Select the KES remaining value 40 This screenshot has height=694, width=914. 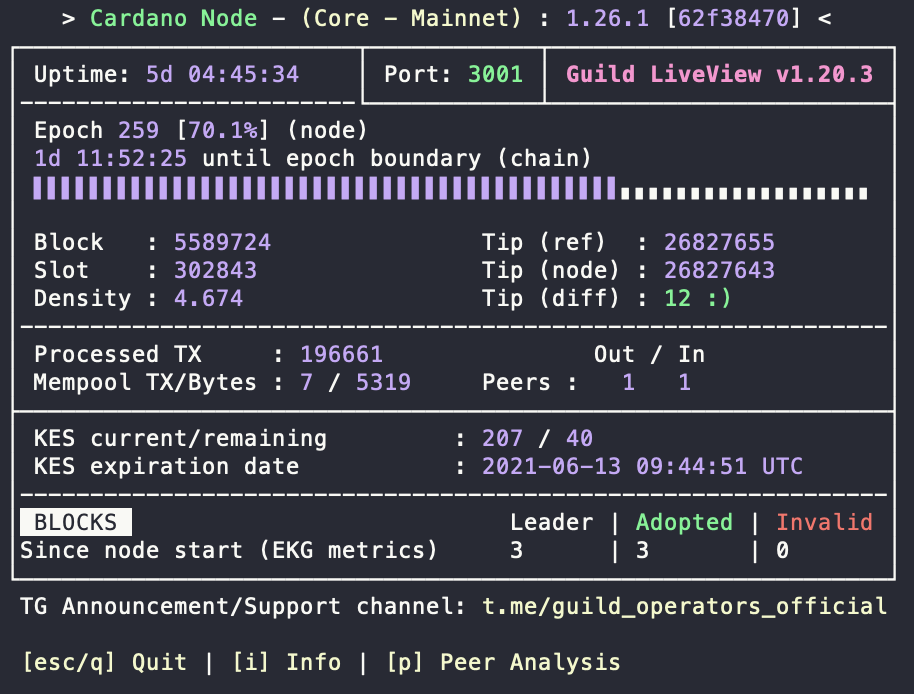pyautogui.click(x=579, y=438)
